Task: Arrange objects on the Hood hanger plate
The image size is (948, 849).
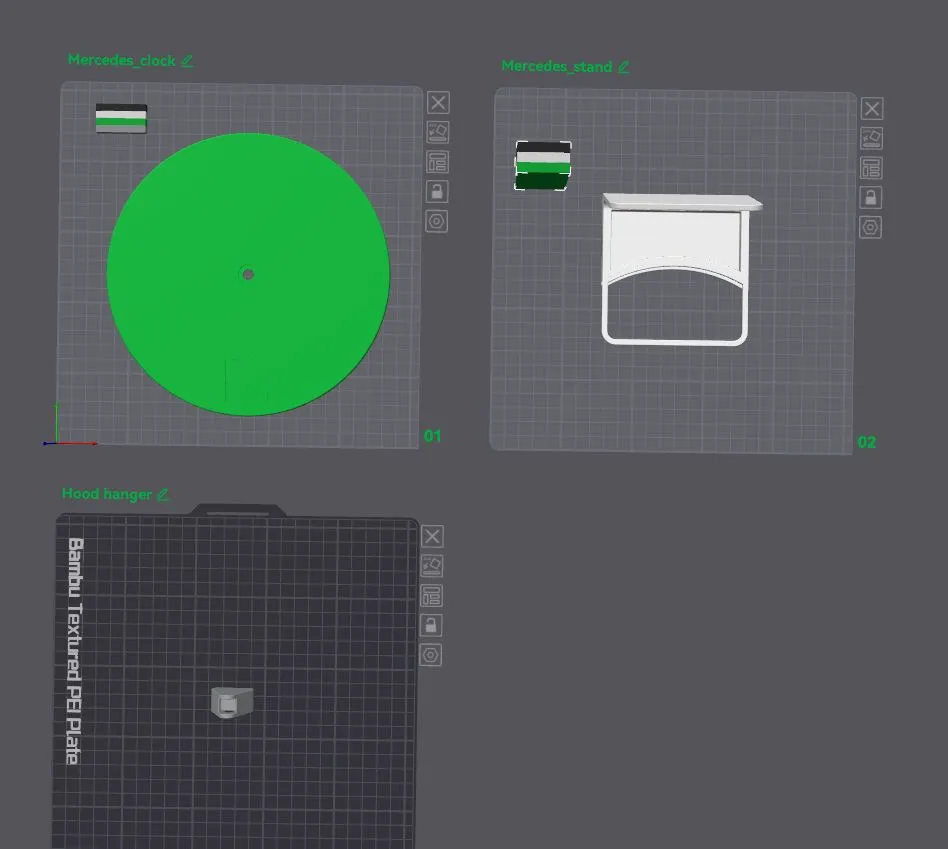Action: 432,596
